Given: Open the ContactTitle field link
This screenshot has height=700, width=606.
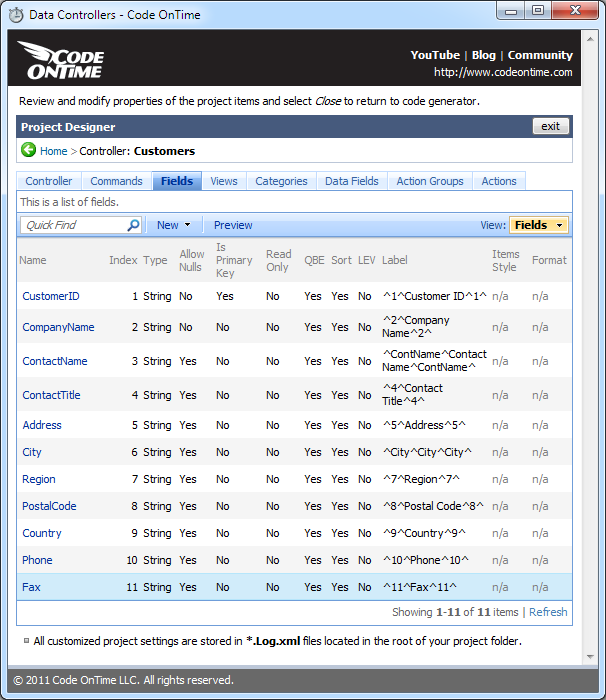Looking at the screenshot, I should click(x=51, y=395).
